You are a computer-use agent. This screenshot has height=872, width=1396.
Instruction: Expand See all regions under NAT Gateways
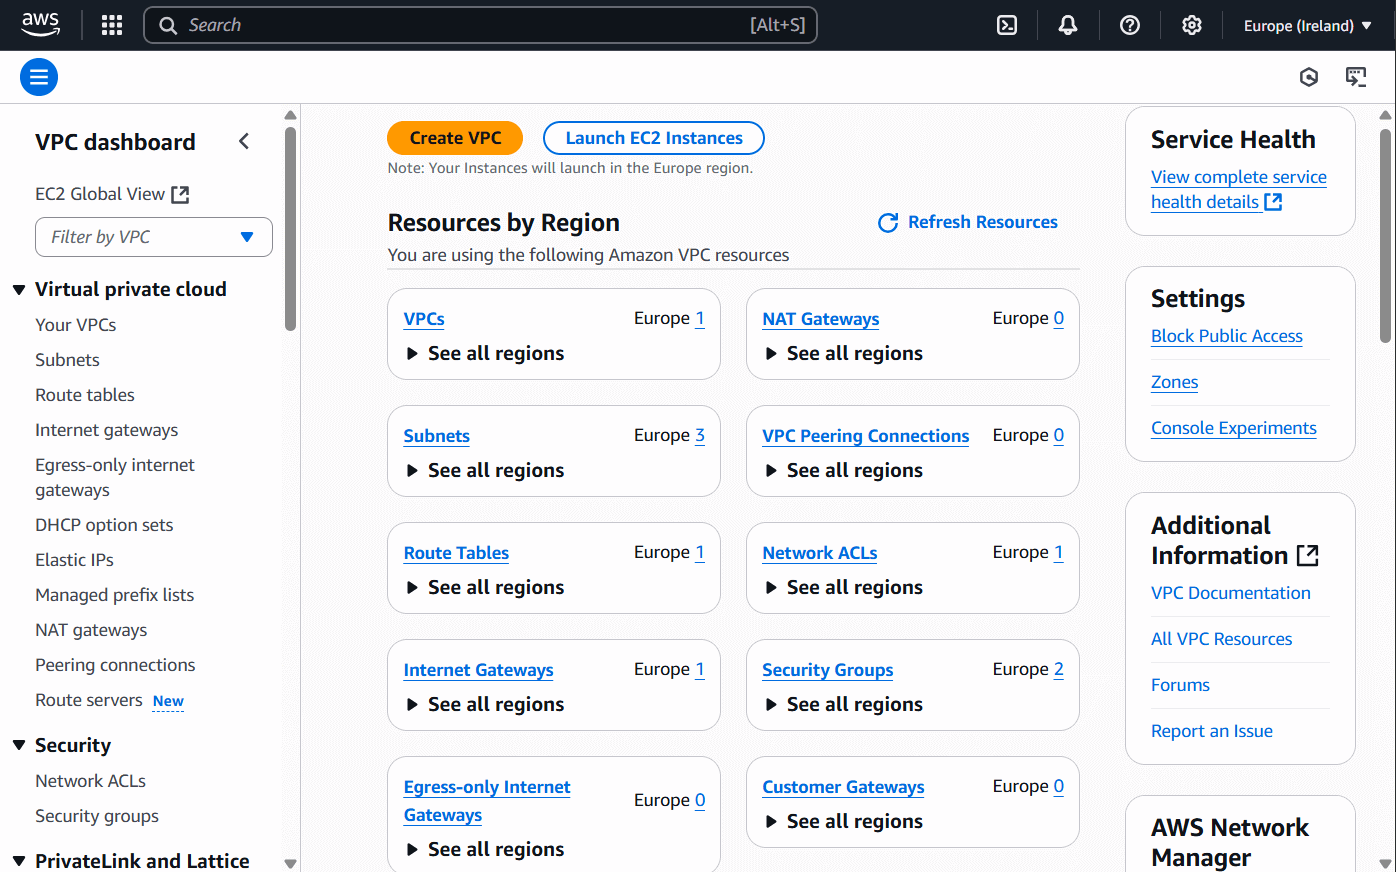coord(844,353)
